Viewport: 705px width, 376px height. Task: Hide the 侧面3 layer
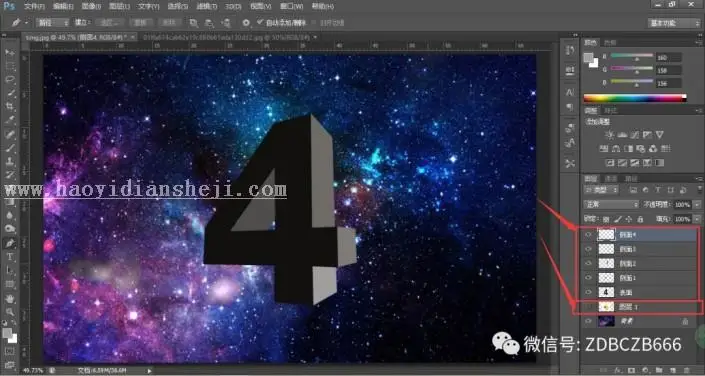[588, 249]
